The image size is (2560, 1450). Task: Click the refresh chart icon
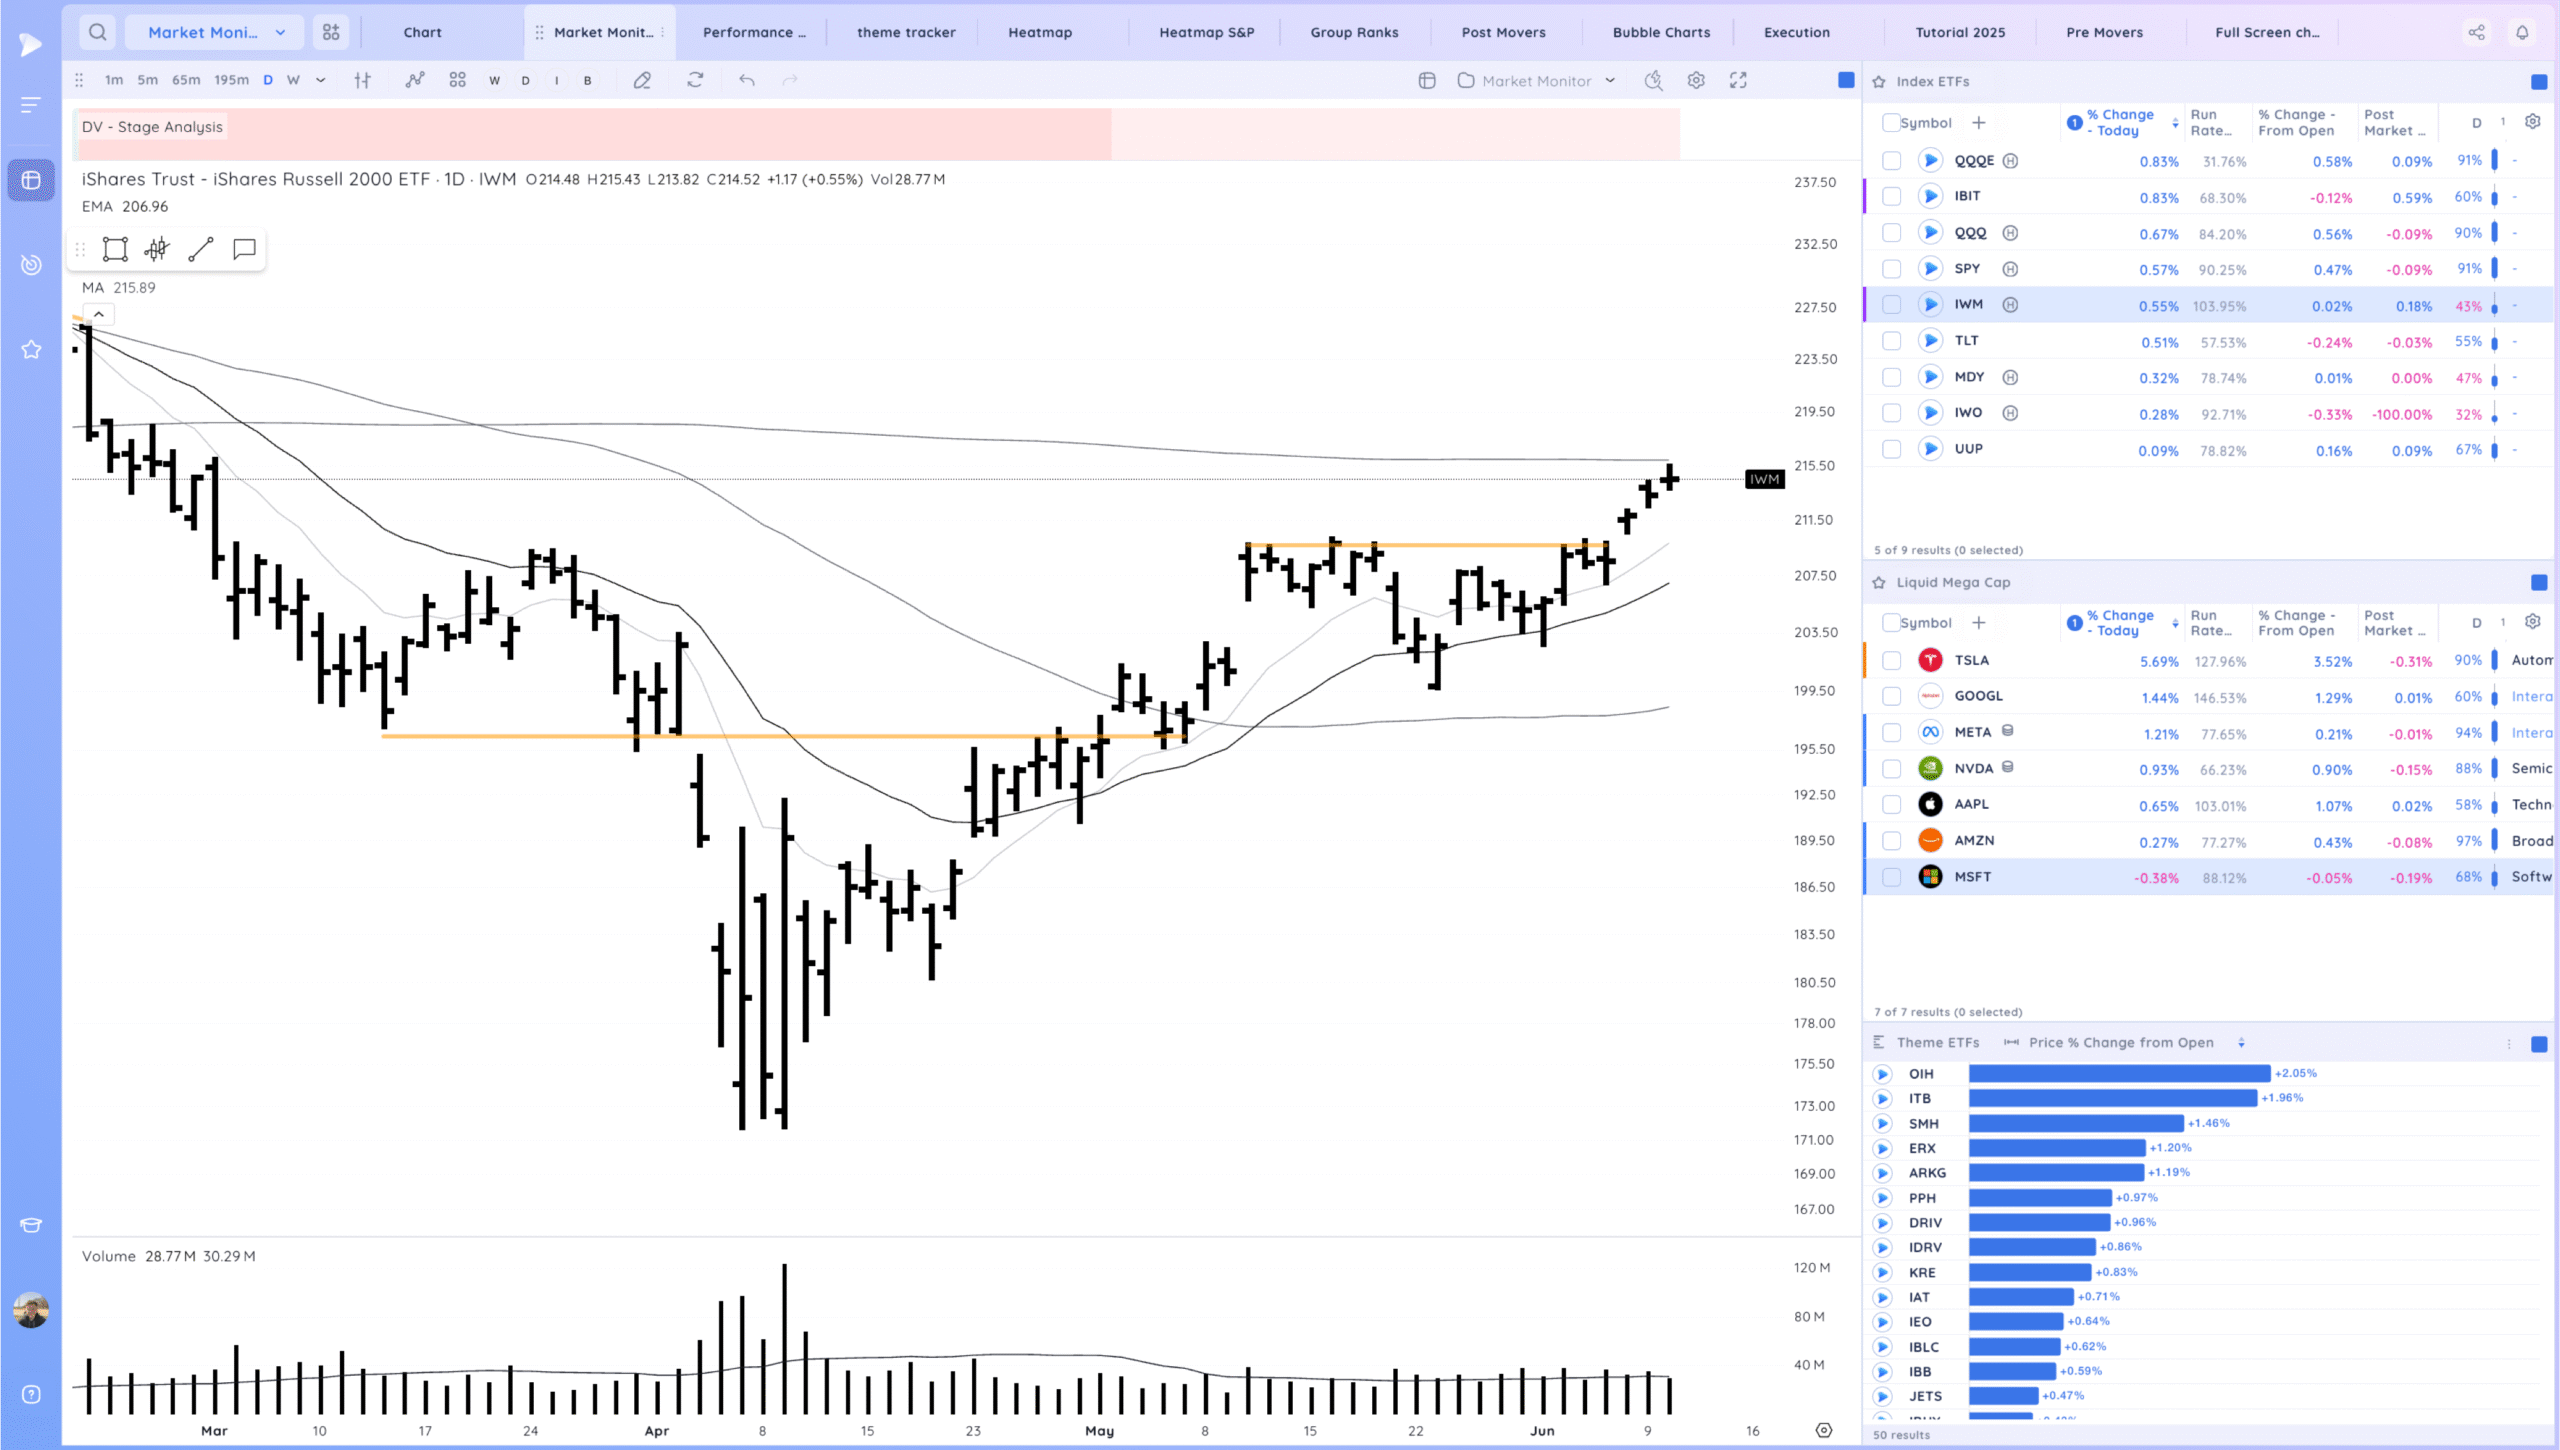click(x=695, y=80)
